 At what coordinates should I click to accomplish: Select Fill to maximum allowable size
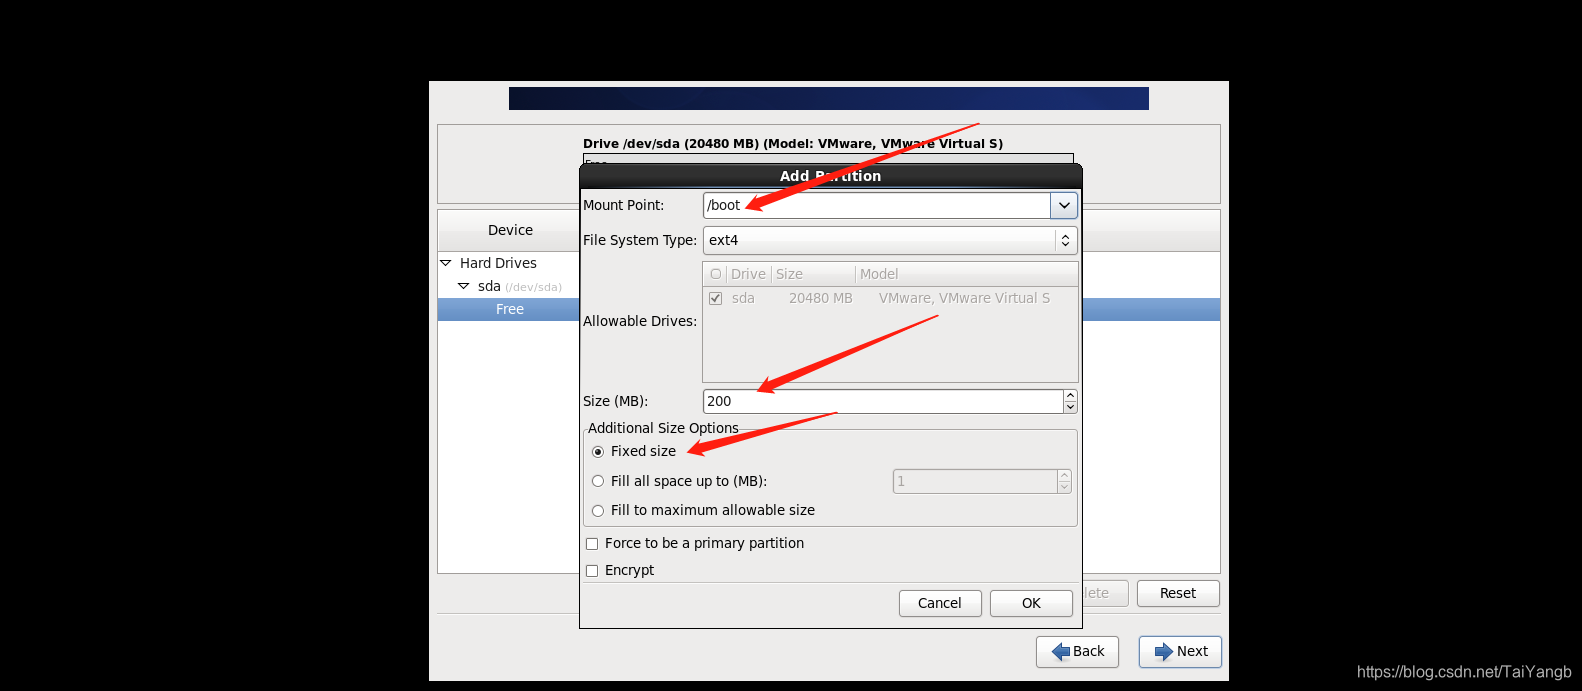pos(598,510)
